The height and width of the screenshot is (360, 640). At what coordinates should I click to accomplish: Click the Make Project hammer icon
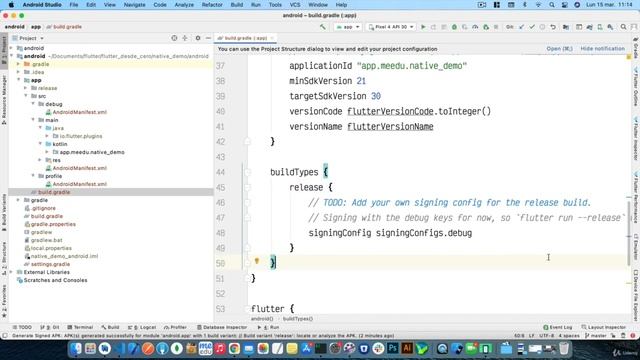coord(323,27)
